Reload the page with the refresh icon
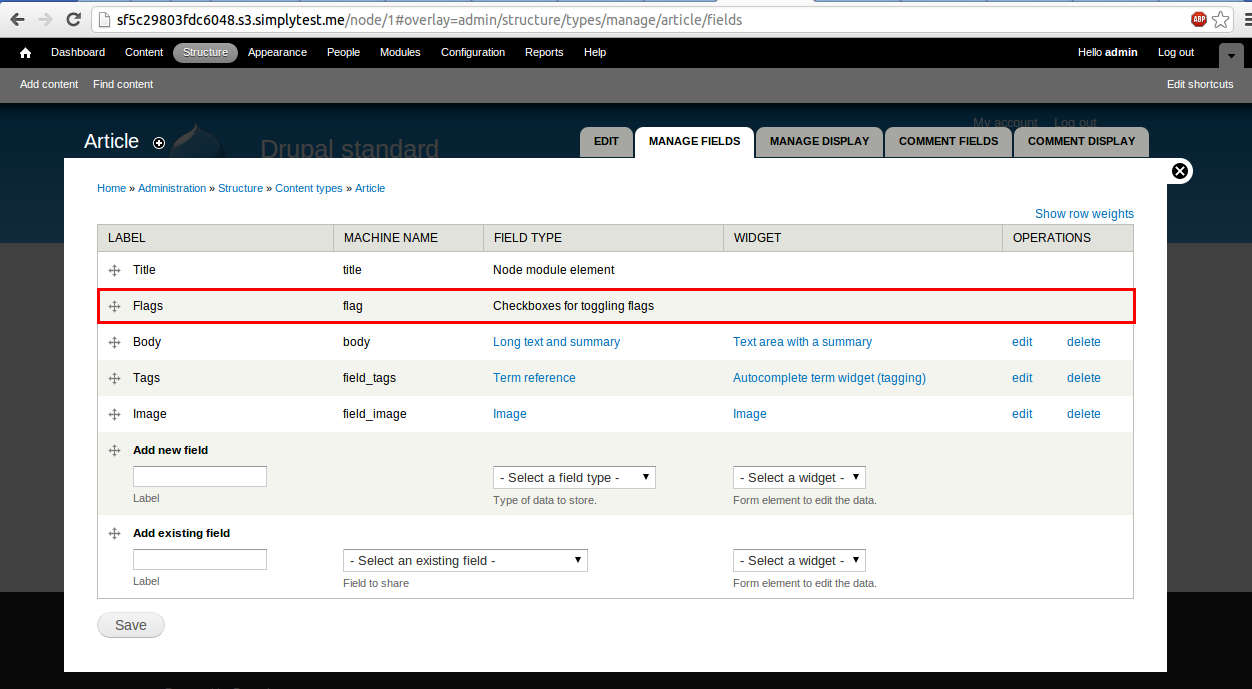The width and height of the screenshot is (1252, 689). point(73,19)
